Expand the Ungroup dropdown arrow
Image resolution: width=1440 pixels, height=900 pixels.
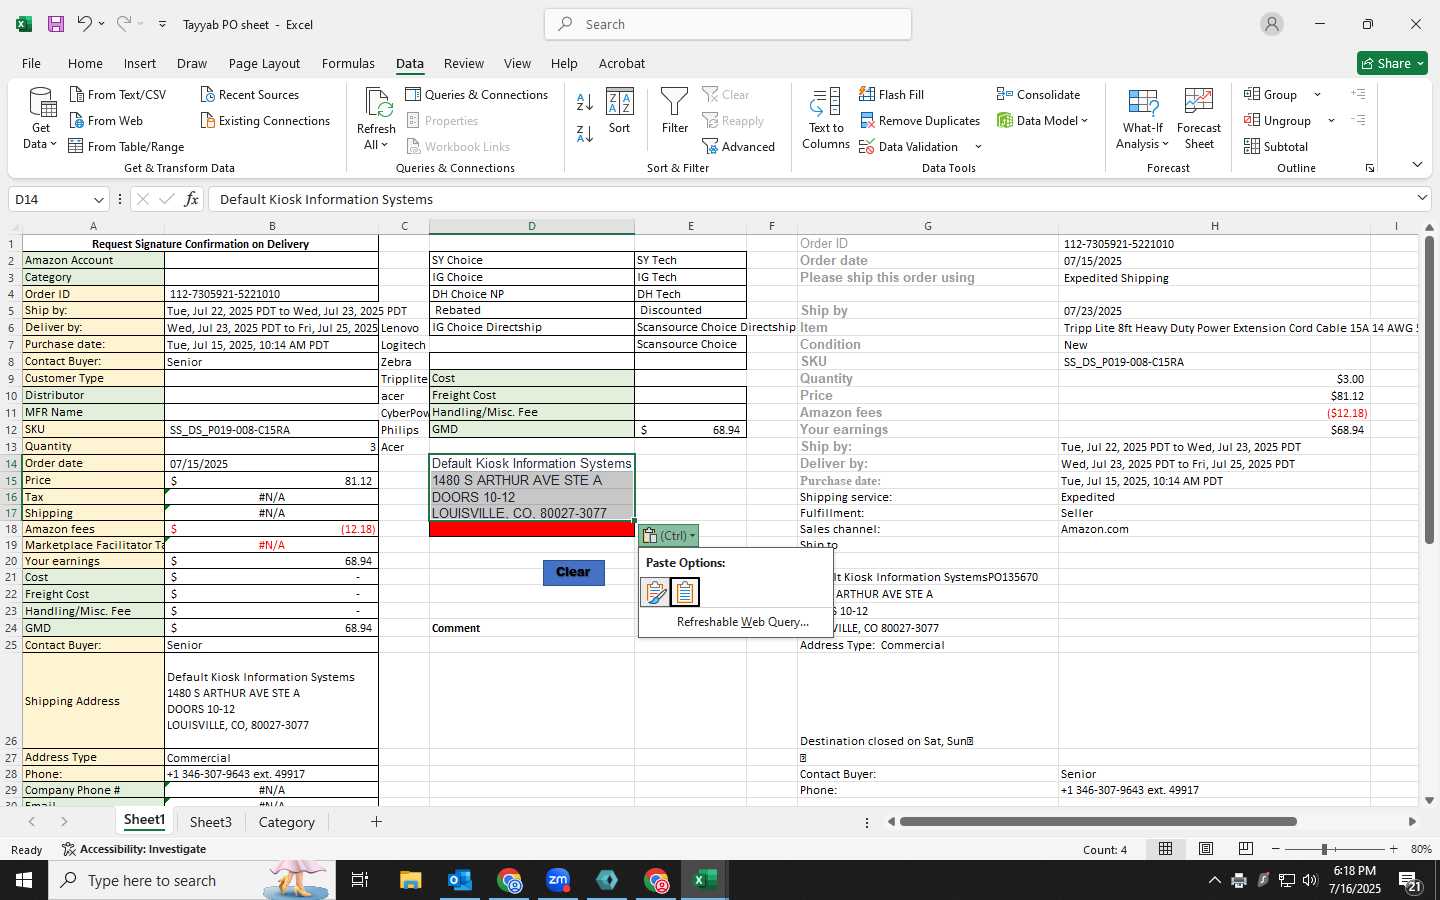[x=1331, y=120]
